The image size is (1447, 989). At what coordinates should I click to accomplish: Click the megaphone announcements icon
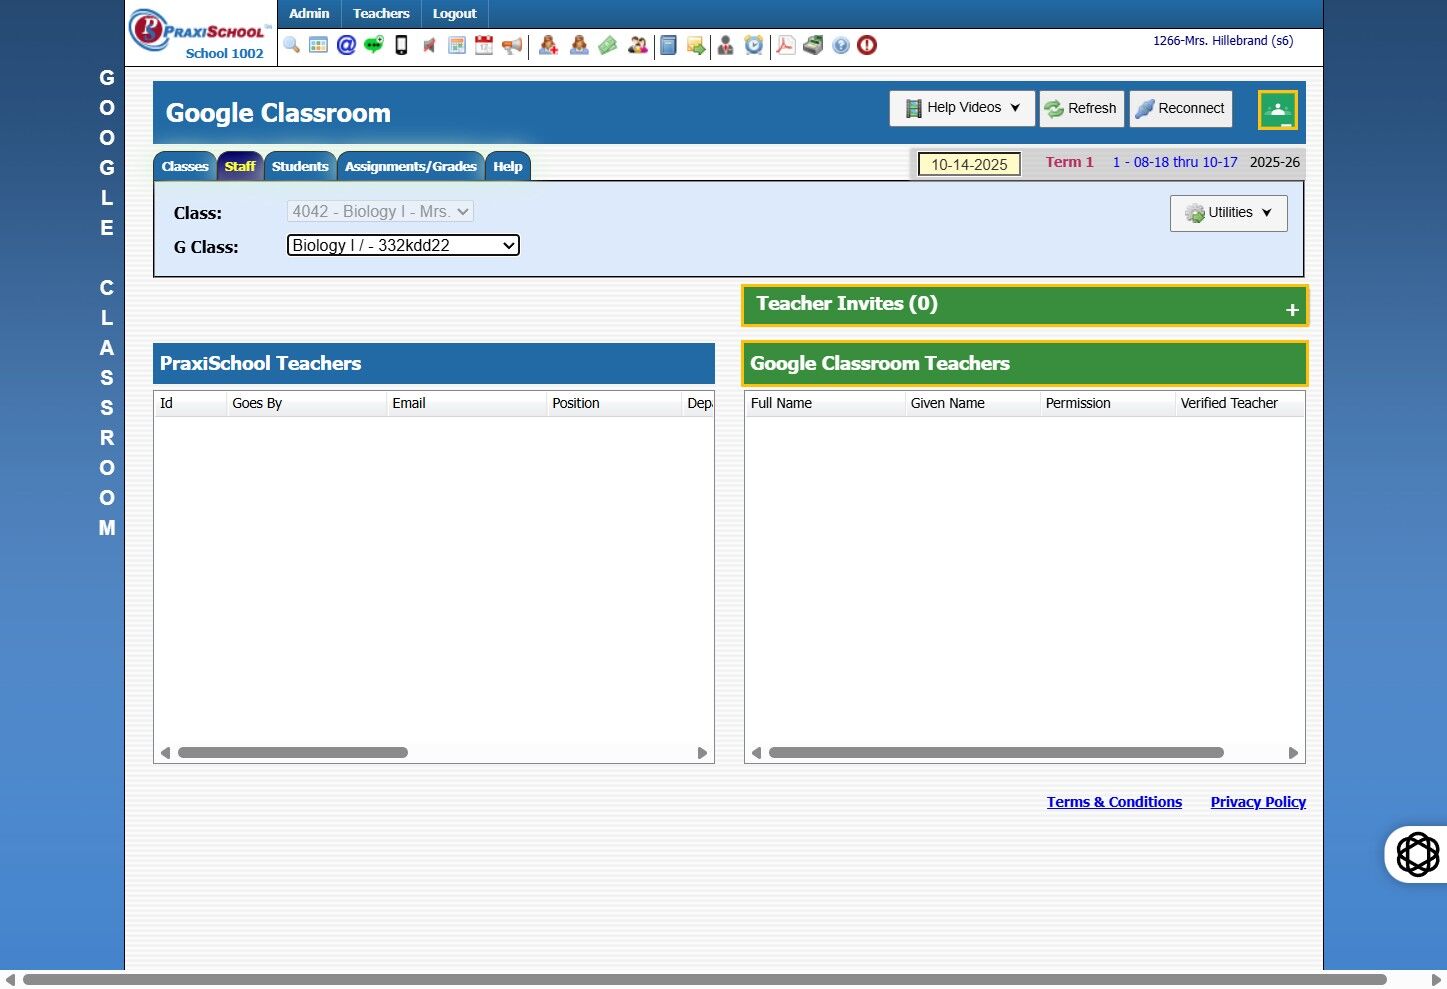[x=512, y=45]
